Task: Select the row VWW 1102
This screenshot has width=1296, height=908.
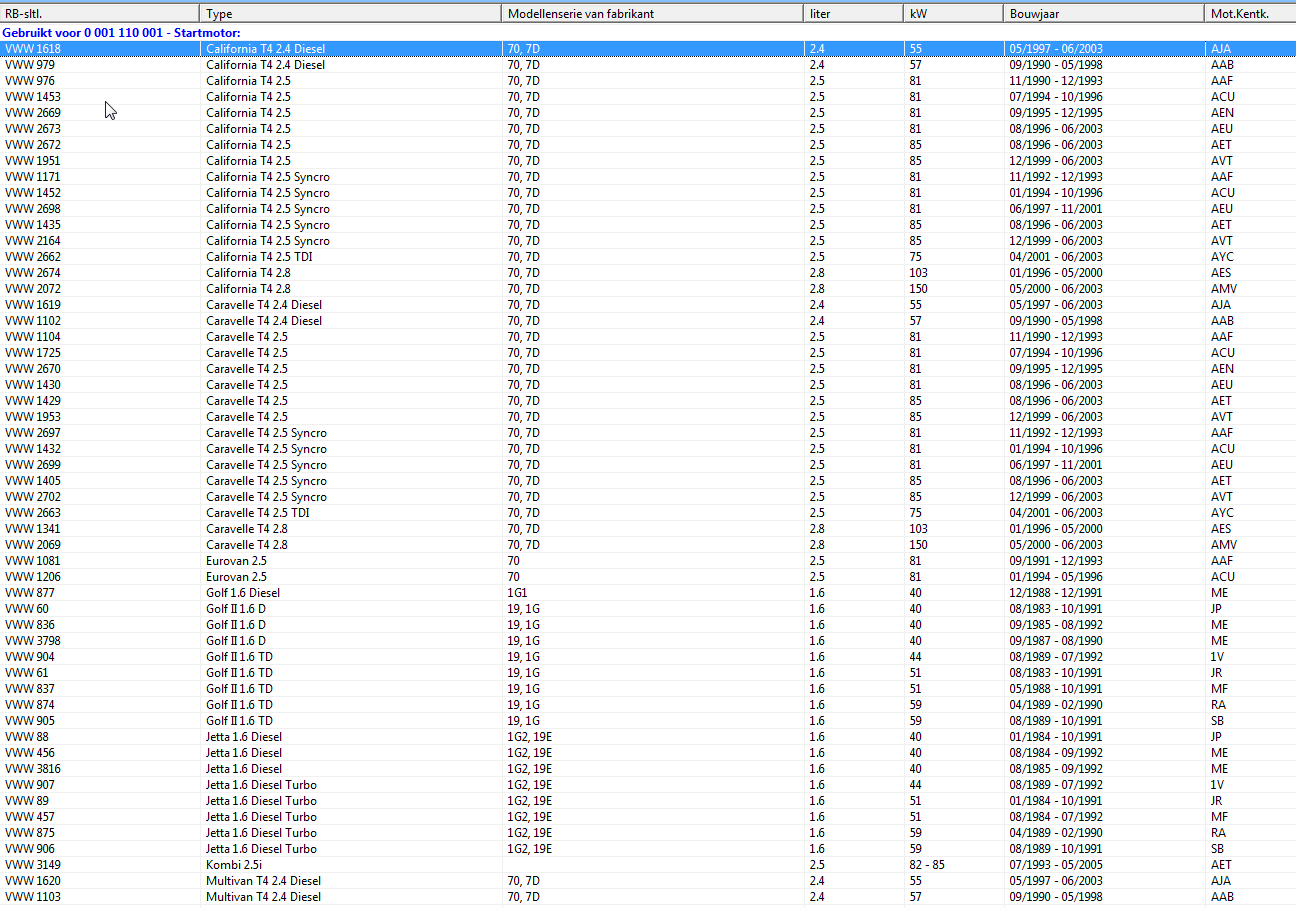Action: click(x=648, y=321)
